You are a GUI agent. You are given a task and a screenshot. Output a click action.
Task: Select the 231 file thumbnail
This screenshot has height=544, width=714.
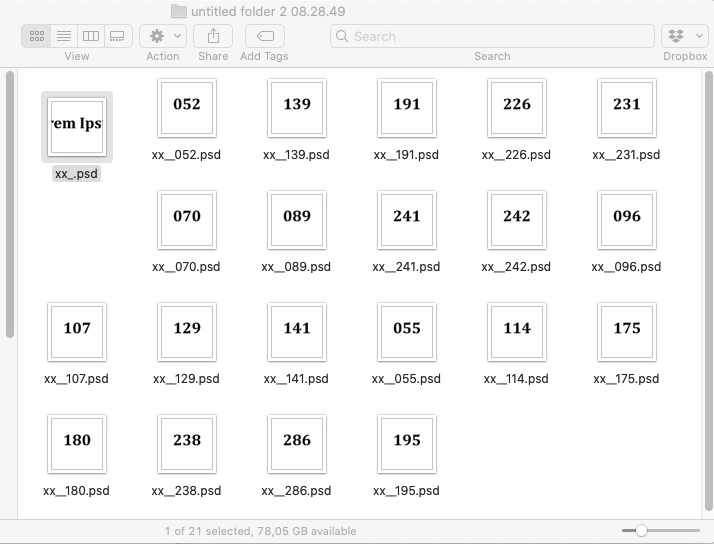pyautogui.click(x=627, y=108)
